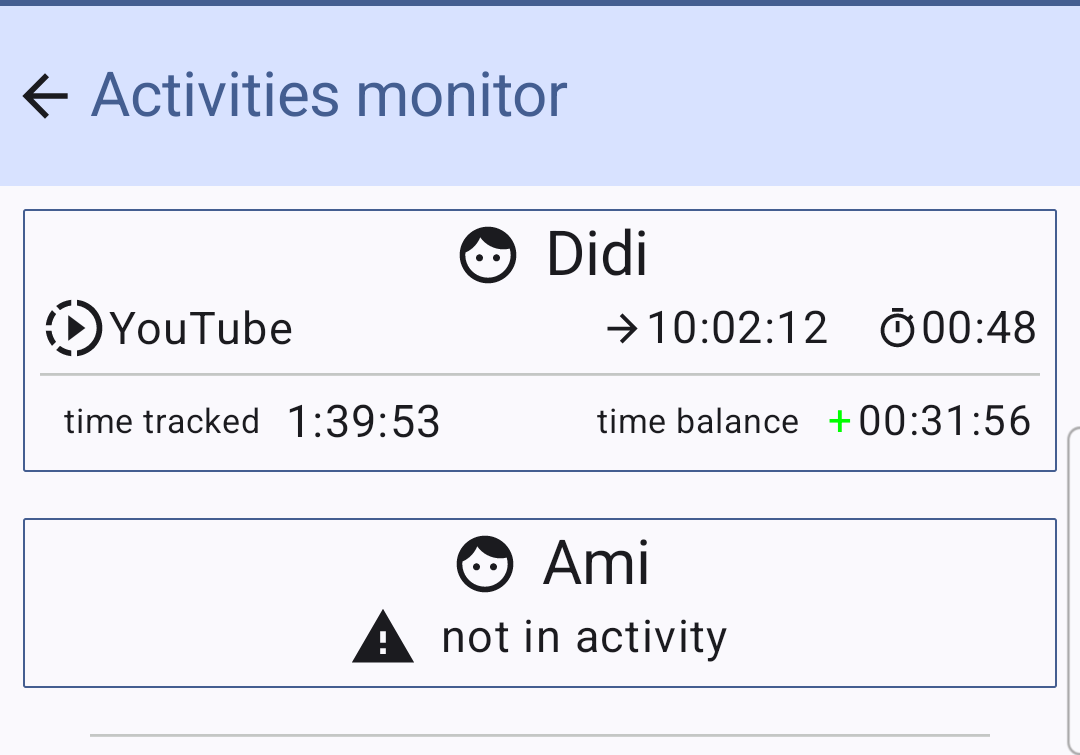Click the 'time tracked' label
The image size is (1080, 755).
161,421
